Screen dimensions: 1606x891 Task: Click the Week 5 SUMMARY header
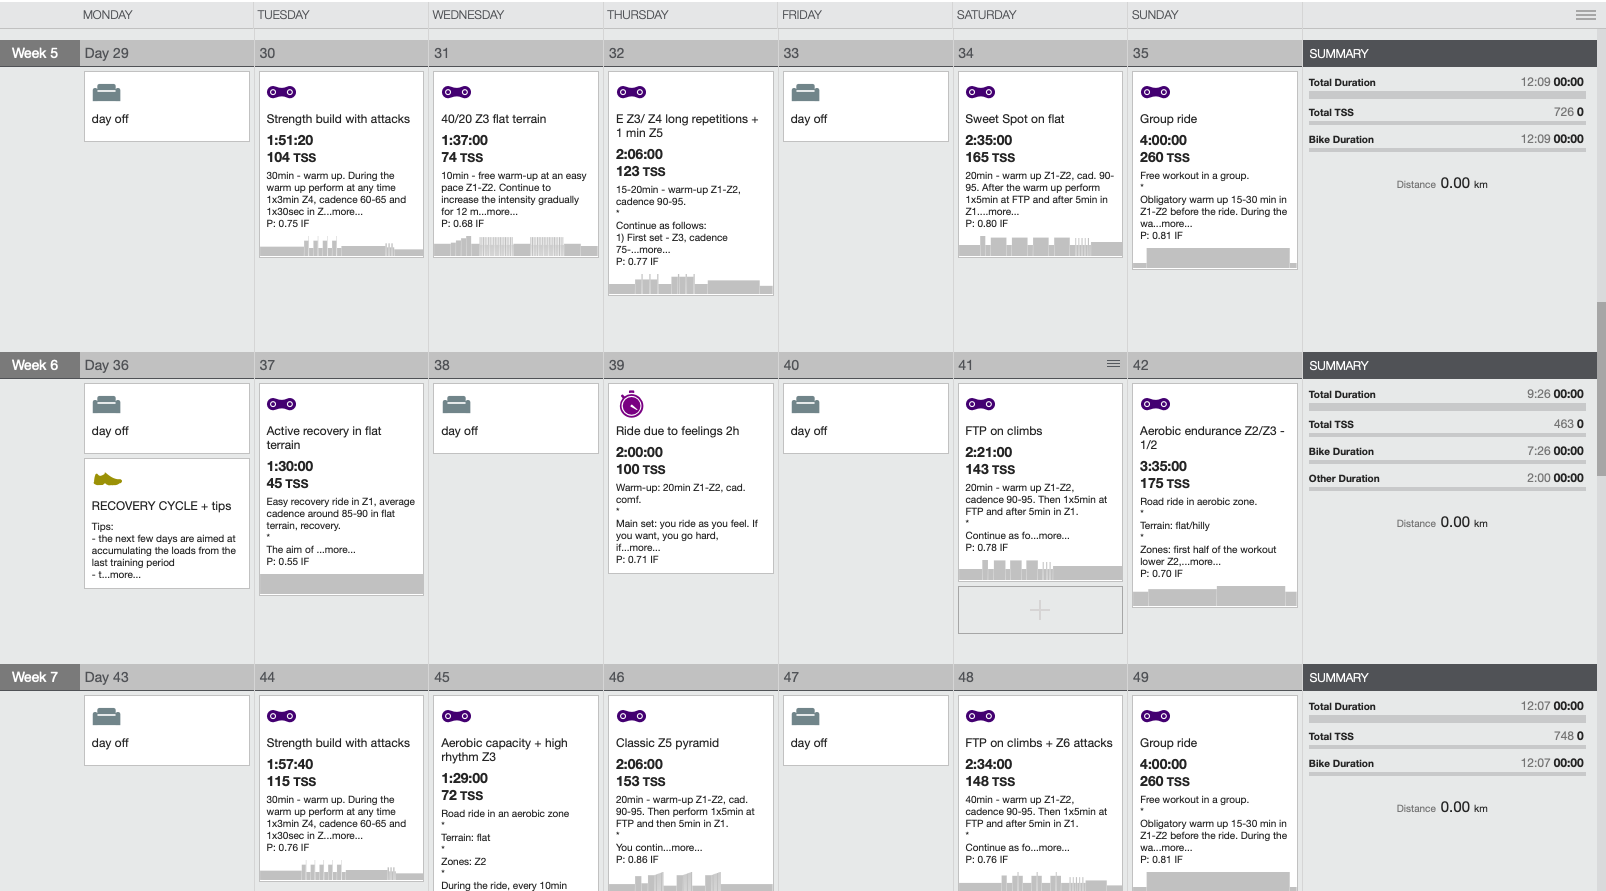1449,53
